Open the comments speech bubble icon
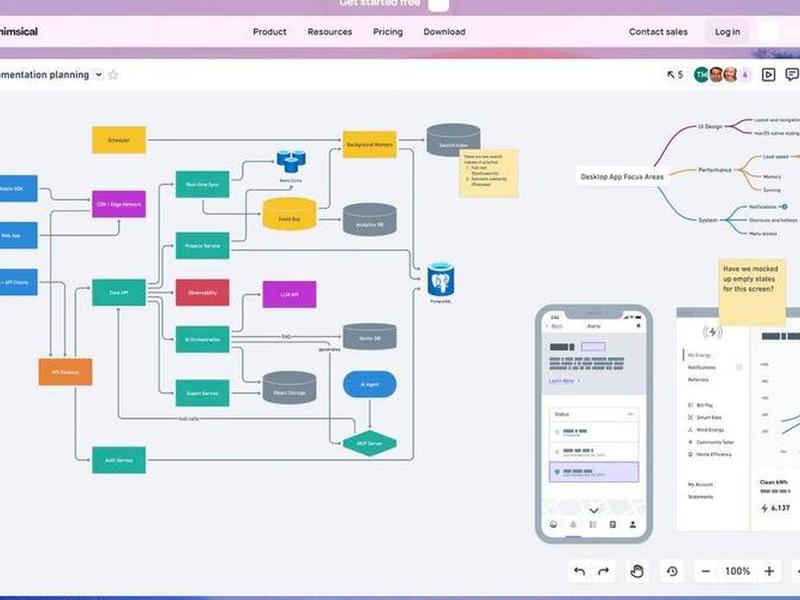 tap(792, 75)
